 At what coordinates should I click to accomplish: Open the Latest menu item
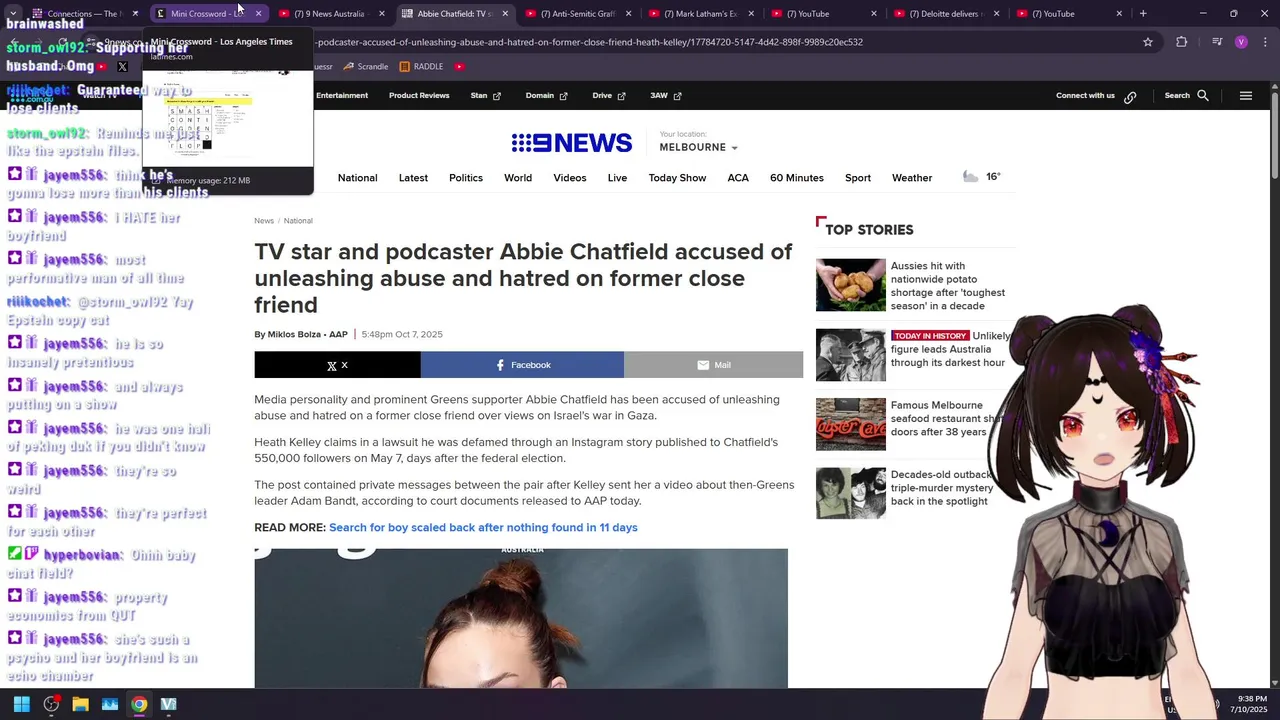[413, 178]
